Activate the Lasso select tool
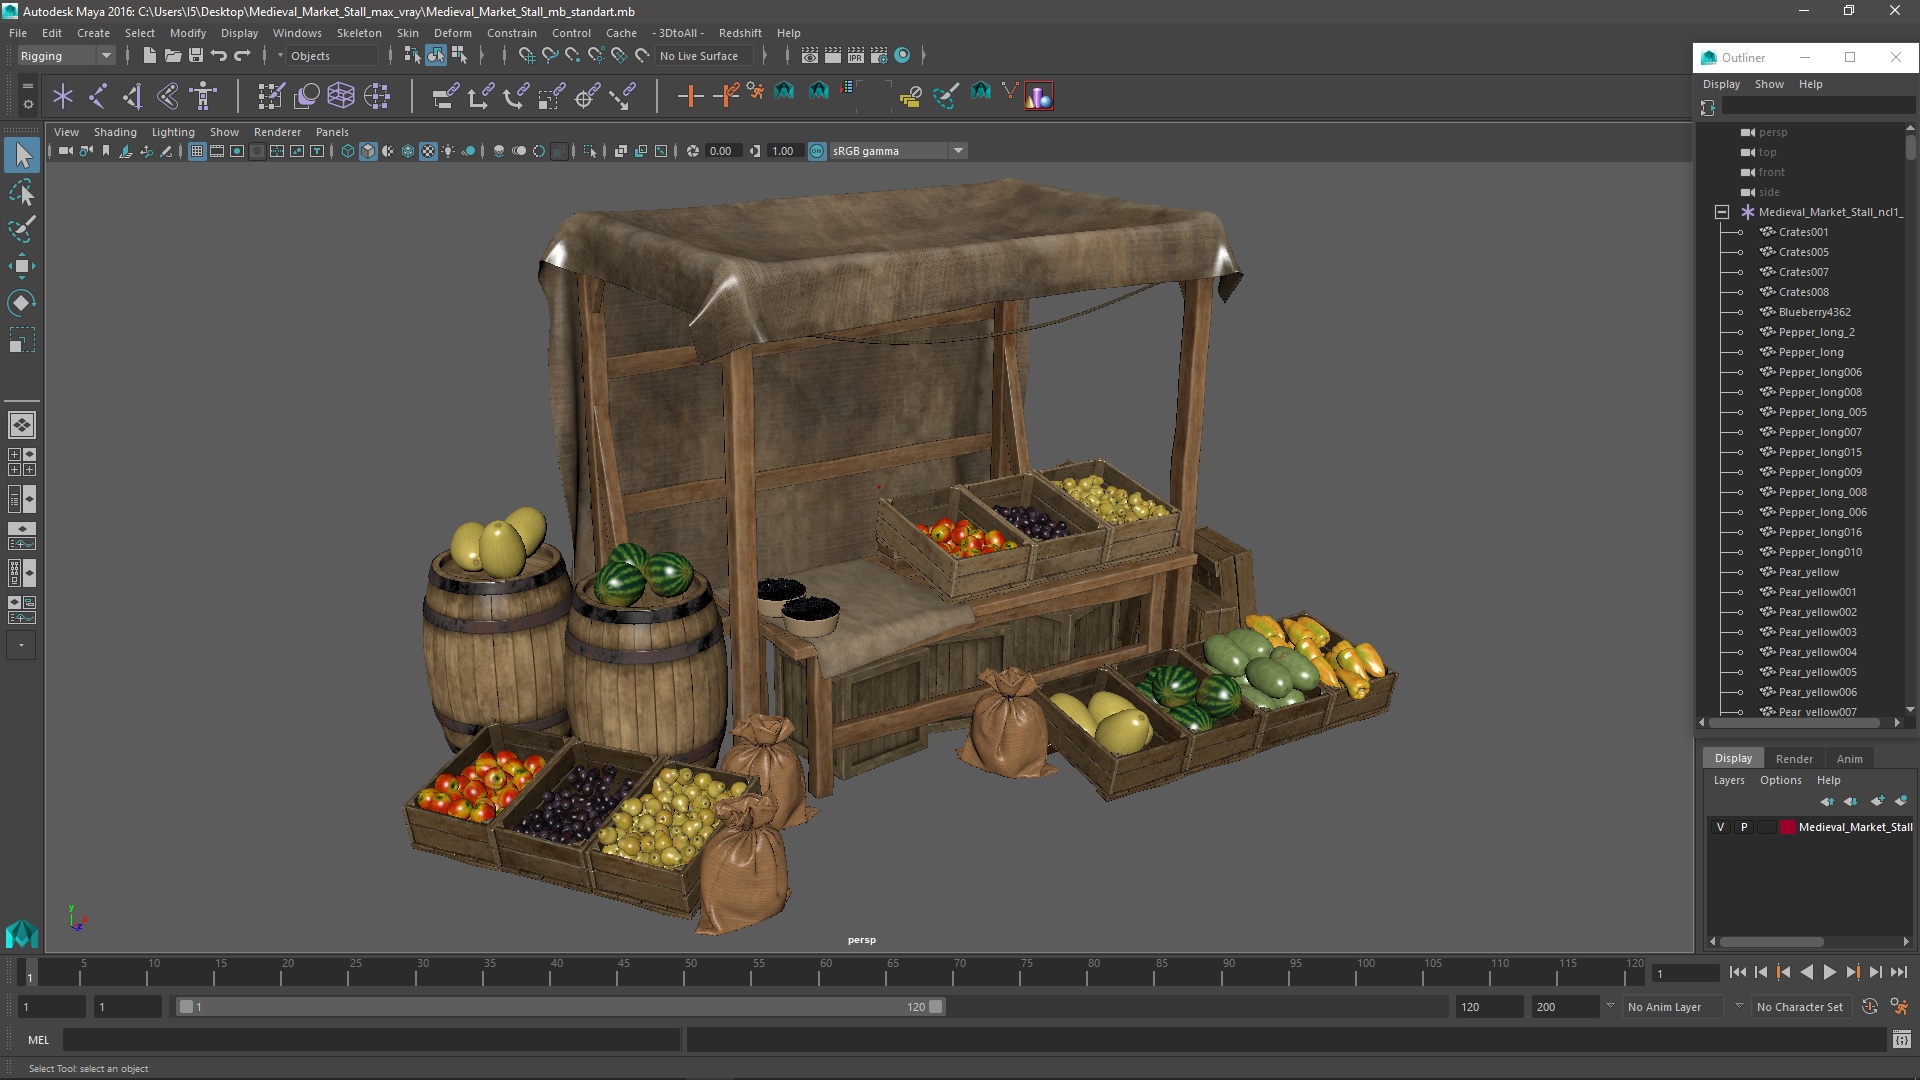1920x1080 pixels. (x=22, y=192)
